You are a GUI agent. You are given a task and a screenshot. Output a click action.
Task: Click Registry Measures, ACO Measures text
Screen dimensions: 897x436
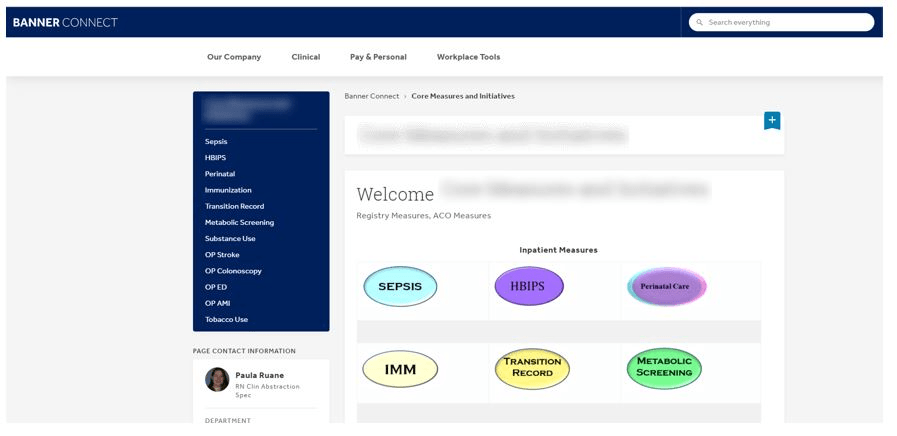pos(423,216)
